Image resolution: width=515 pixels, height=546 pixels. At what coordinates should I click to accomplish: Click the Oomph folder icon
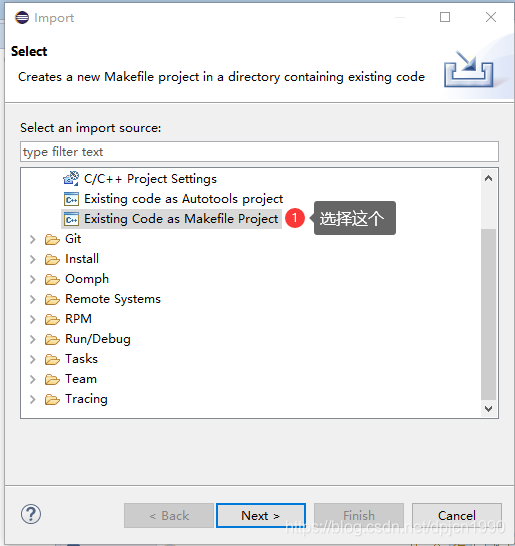point(52,280)
